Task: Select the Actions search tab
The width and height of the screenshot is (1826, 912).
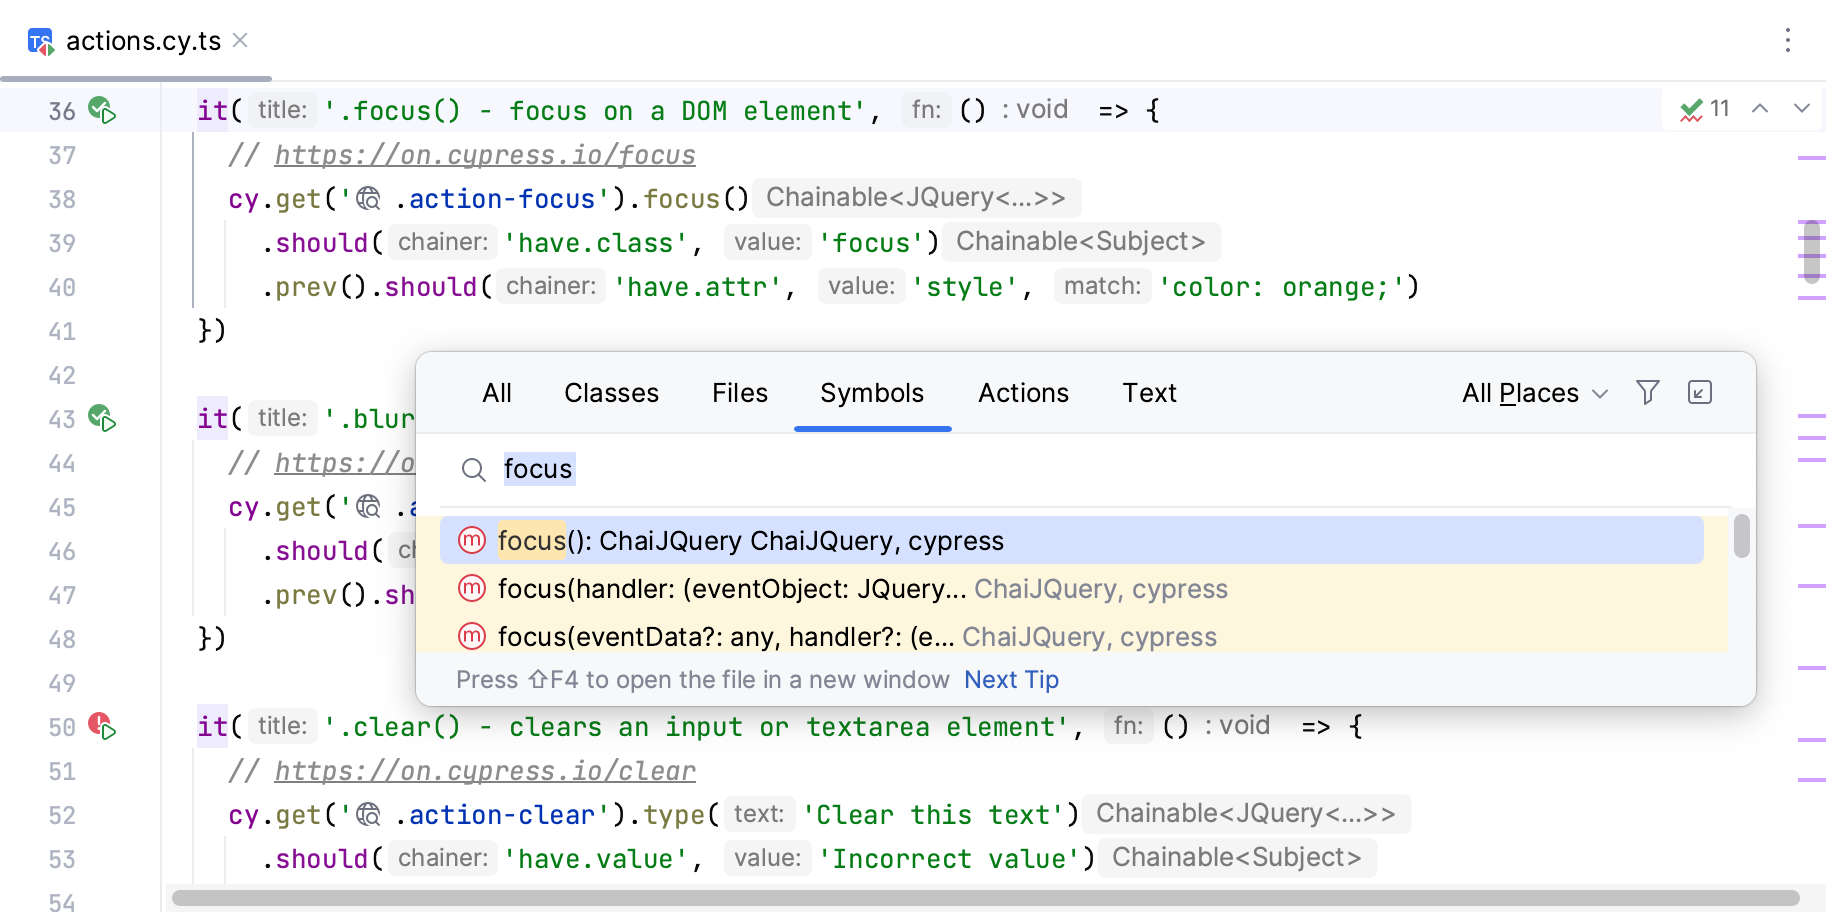Action: pyautogui.click(x=1023, y=393)
